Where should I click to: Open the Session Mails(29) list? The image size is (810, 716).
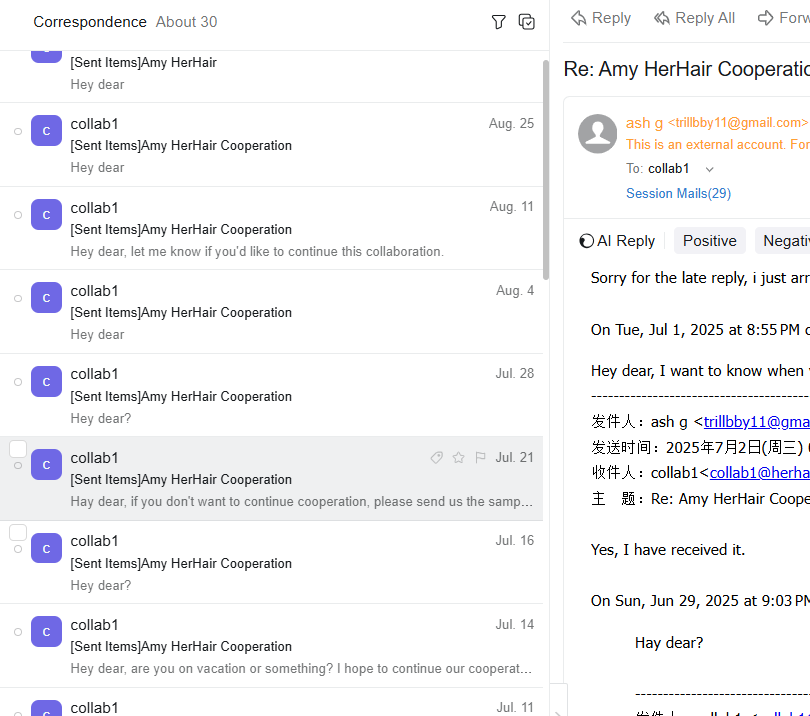[678, 193]
